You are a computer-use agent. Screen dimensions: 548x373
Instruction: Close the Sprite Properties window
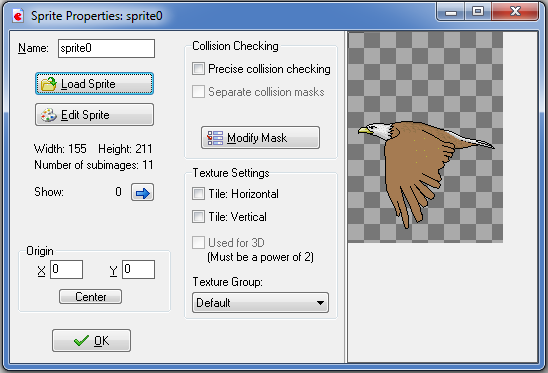(515, 12)
